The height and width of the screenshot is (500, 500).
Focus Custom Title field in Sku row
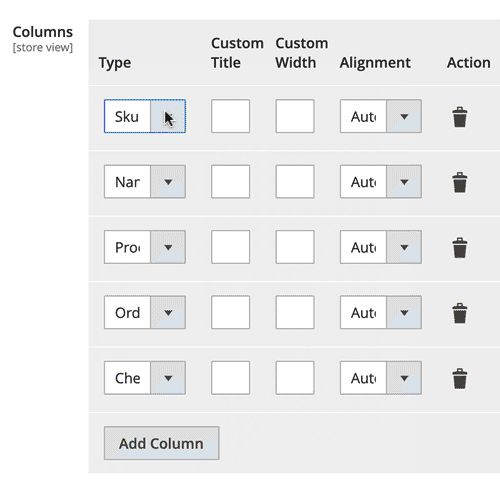coord(230,116)
